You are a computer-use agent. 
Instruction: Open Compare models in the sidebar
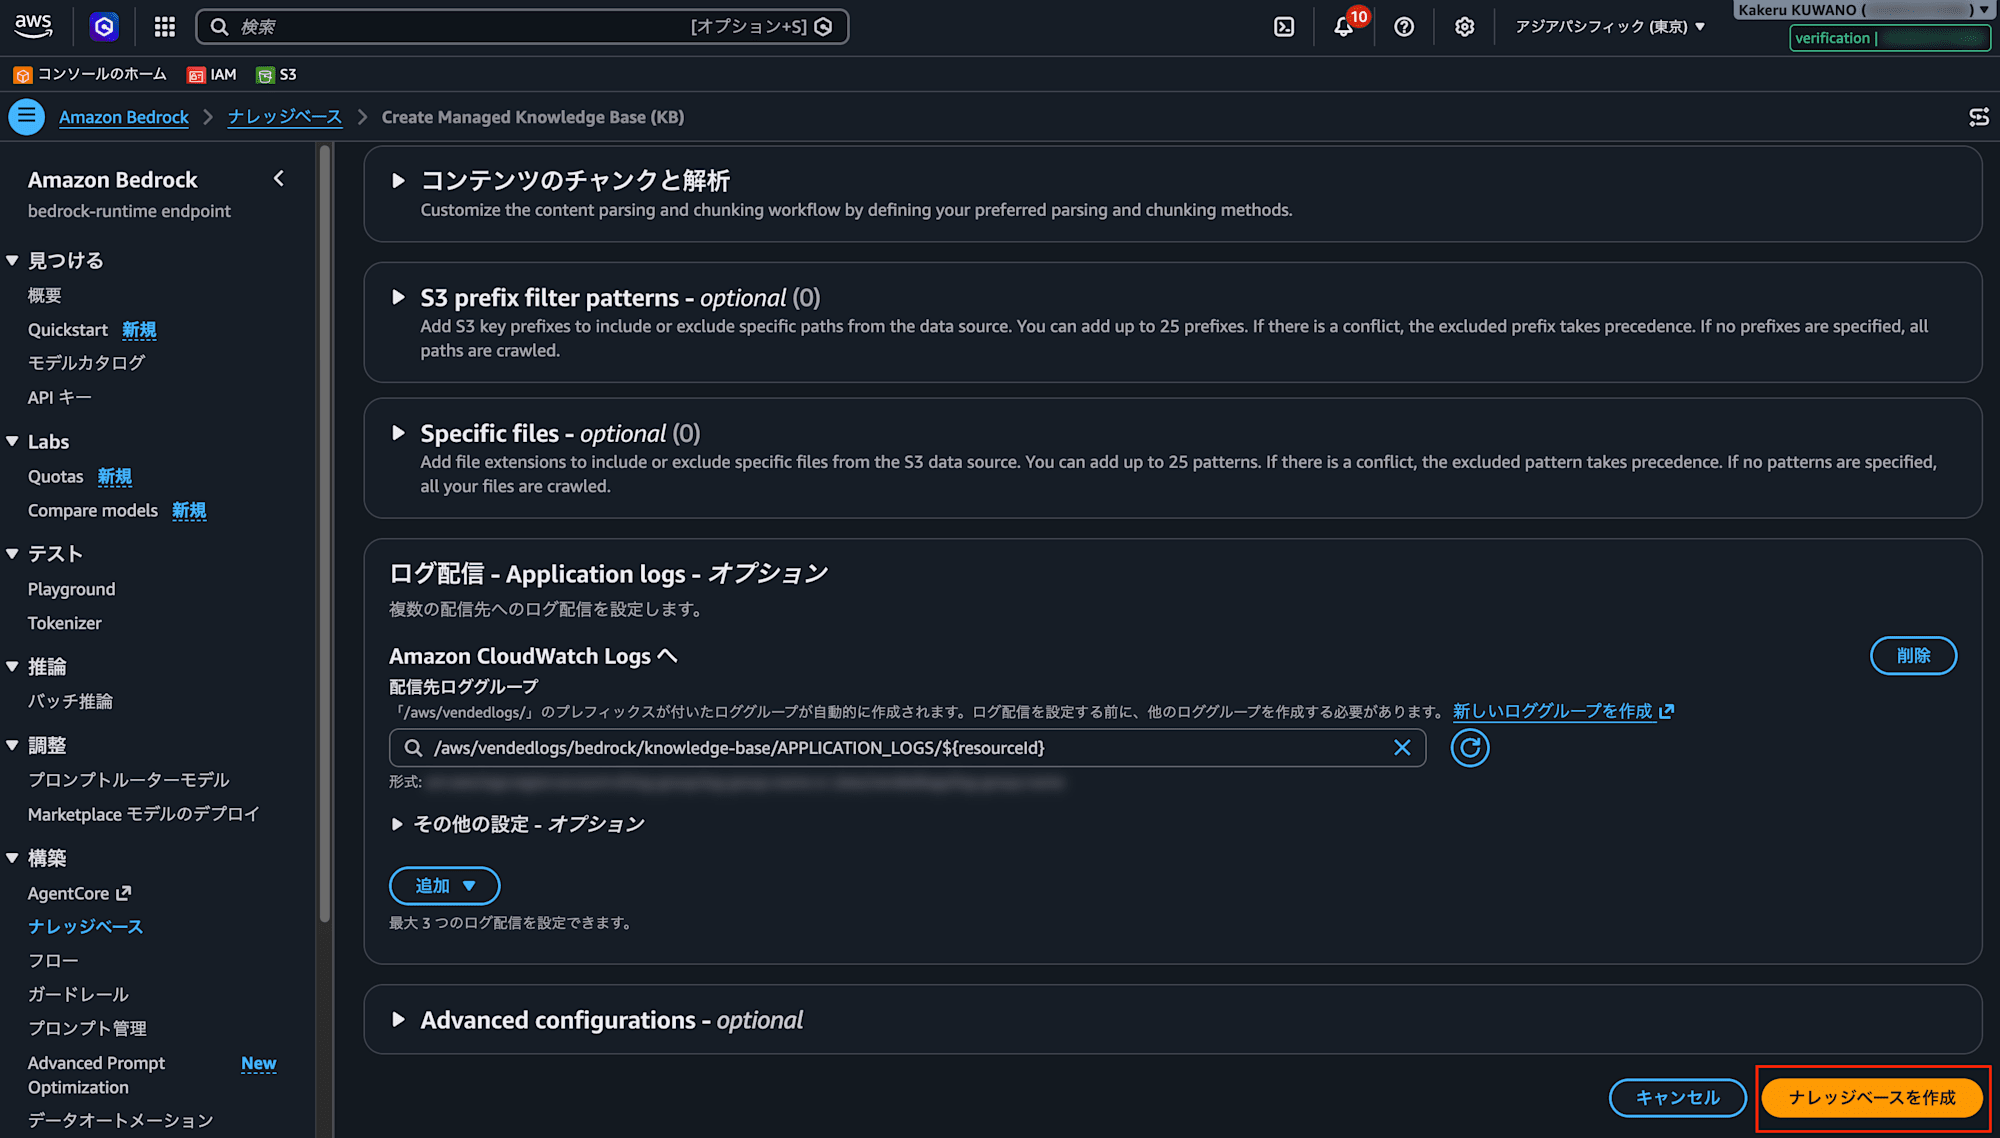(93, 511)
